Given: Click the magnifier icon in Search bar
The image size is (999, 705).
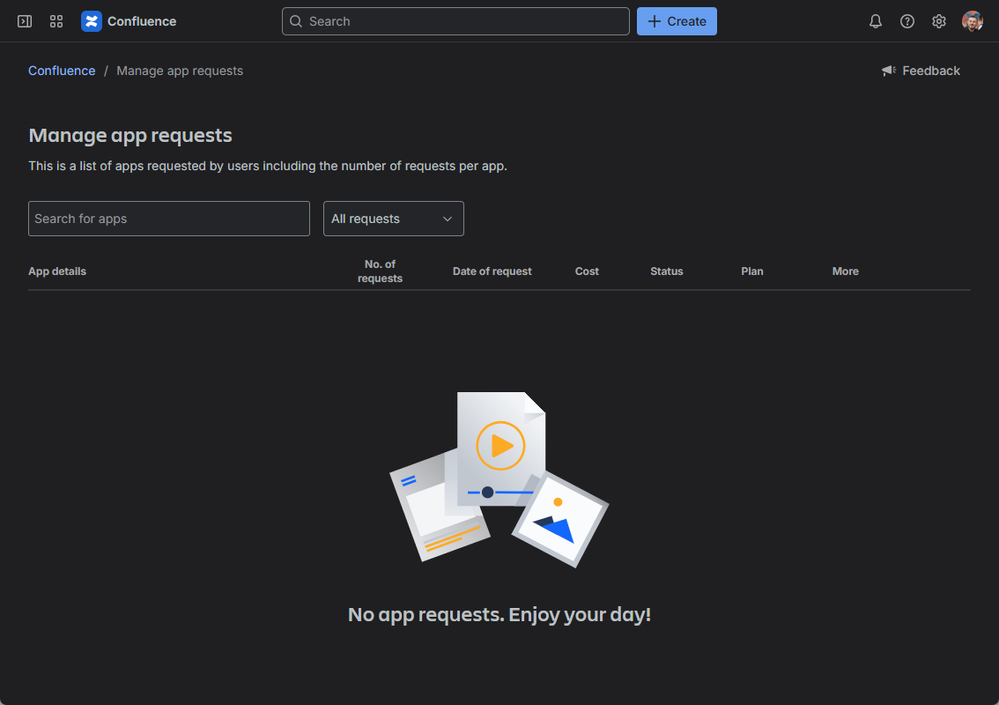Looking at the screenshot, I should [296, 22].
